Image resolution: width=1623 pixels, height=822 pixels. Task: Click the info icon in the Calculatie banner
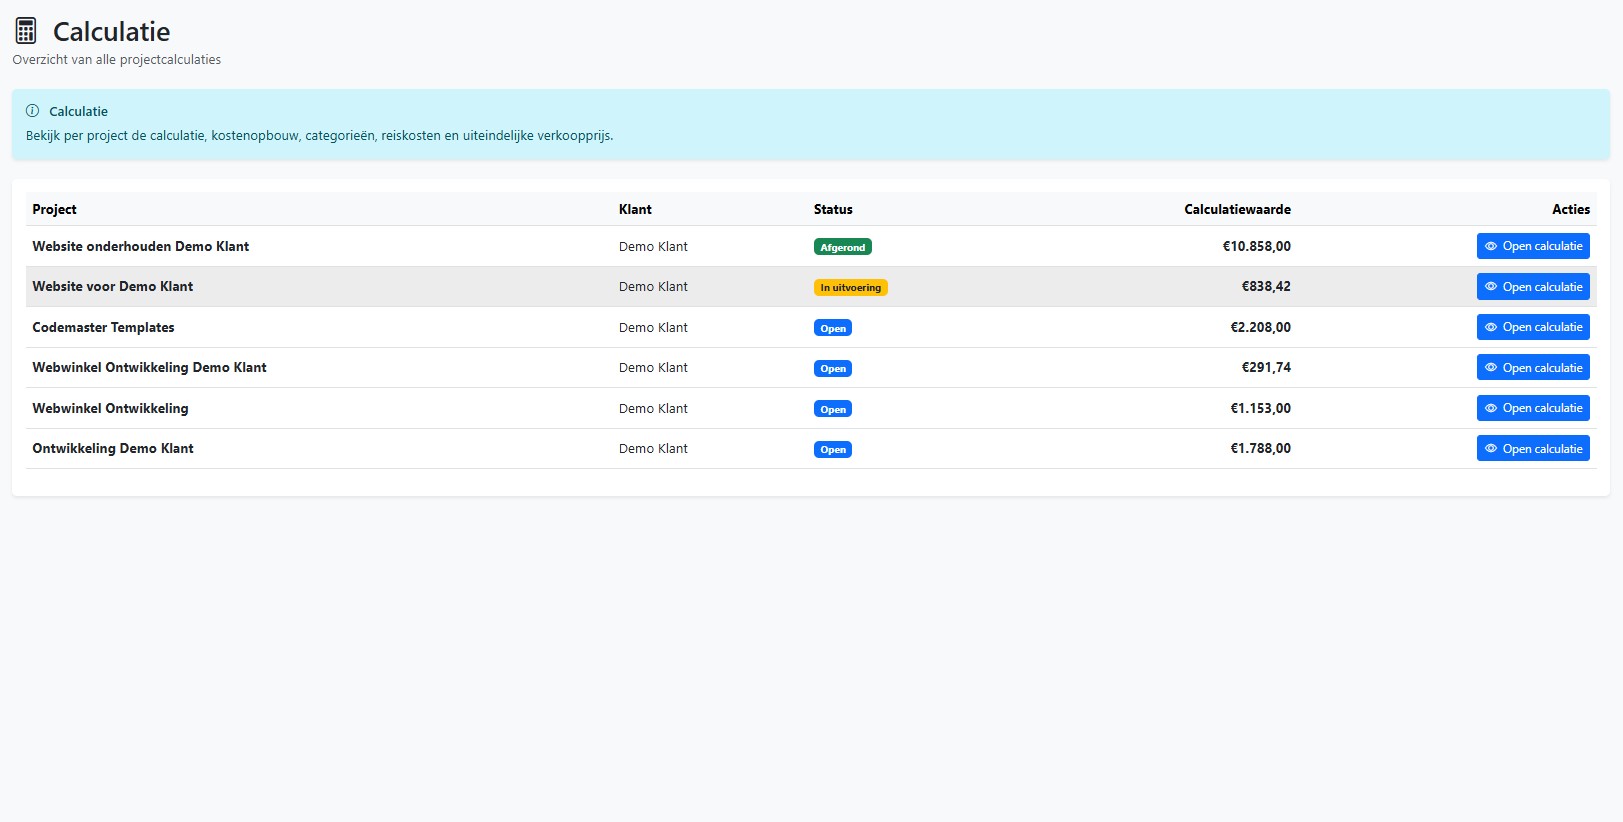(x=32, y=111)
